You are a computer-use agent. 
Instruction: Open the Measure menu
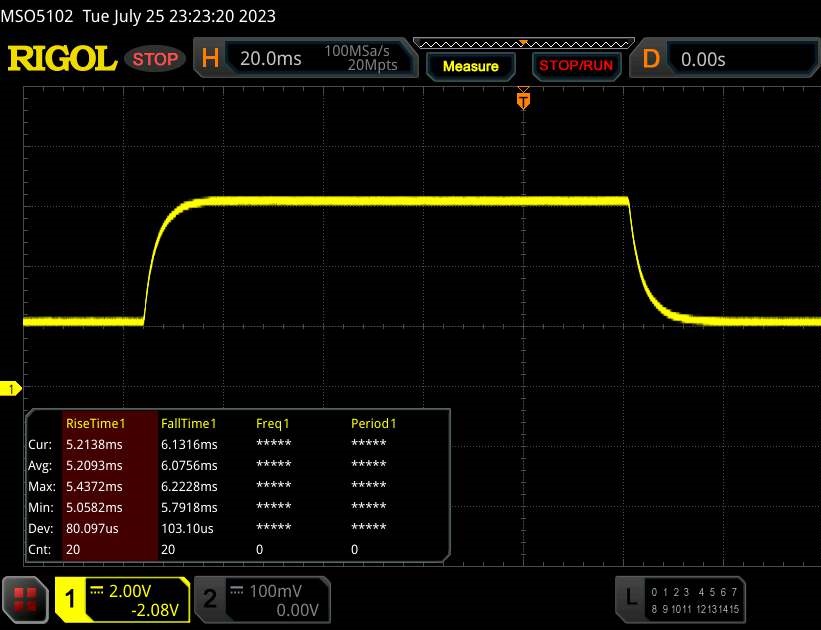click(471, 66)
